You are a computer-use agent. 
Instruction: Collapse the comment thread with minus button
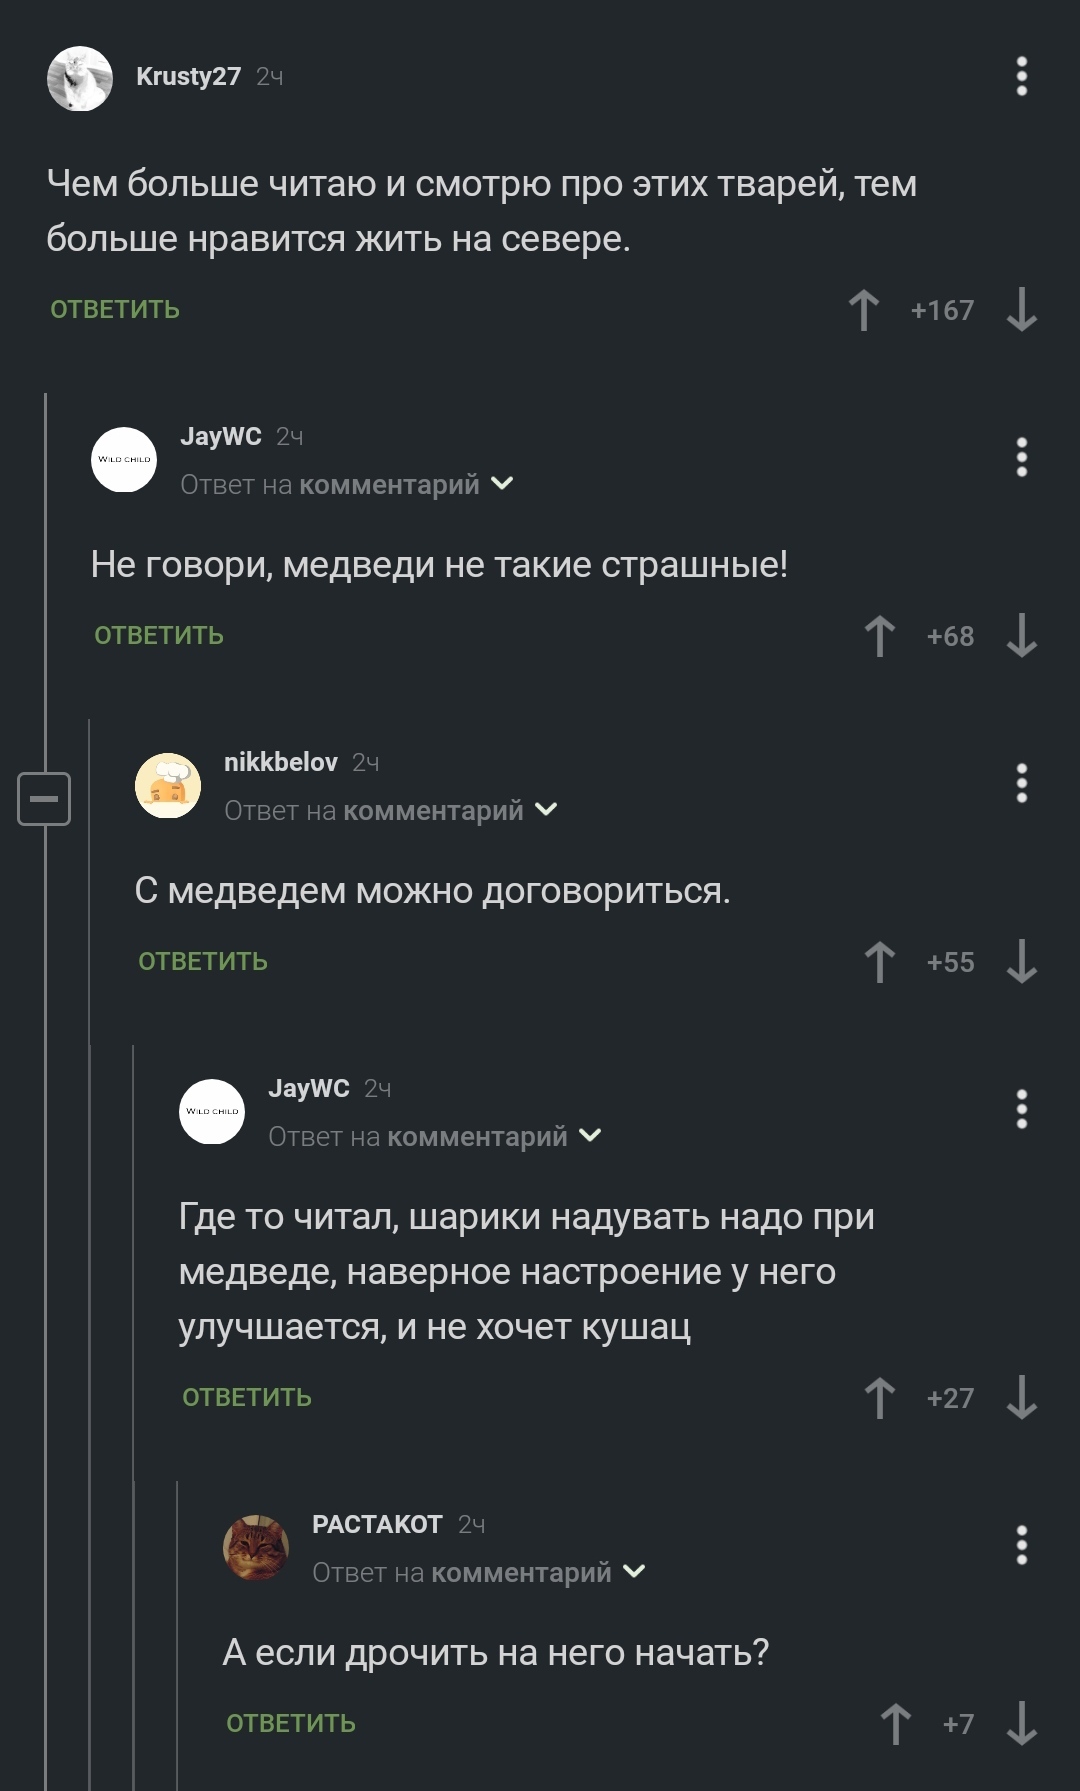click(44, 799)
